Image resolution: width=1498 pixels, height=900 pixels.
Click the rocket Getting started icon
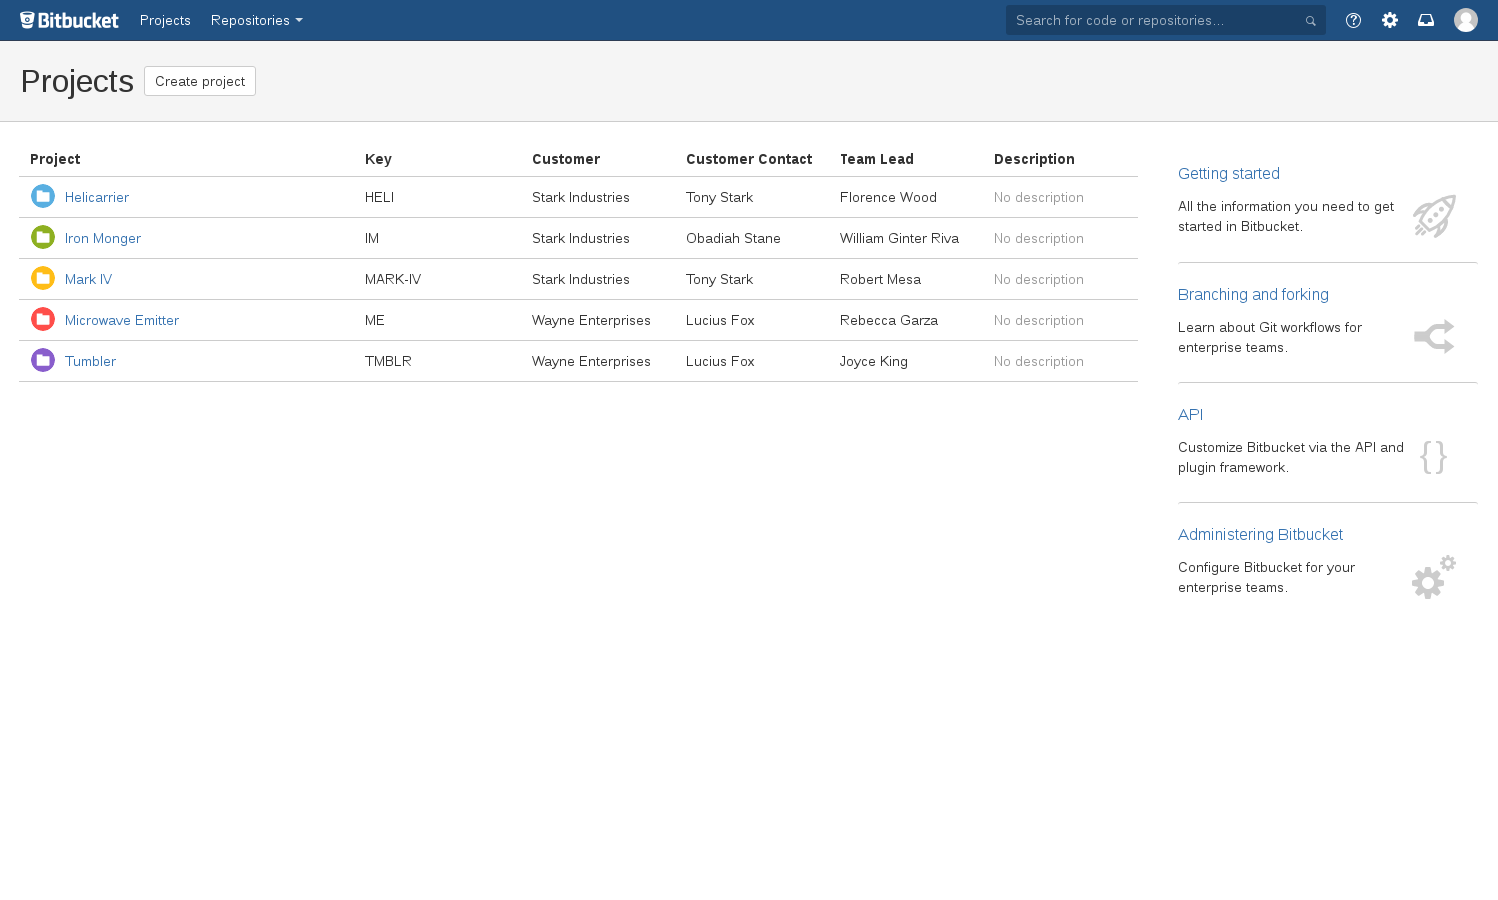(x=1434, y=216)
